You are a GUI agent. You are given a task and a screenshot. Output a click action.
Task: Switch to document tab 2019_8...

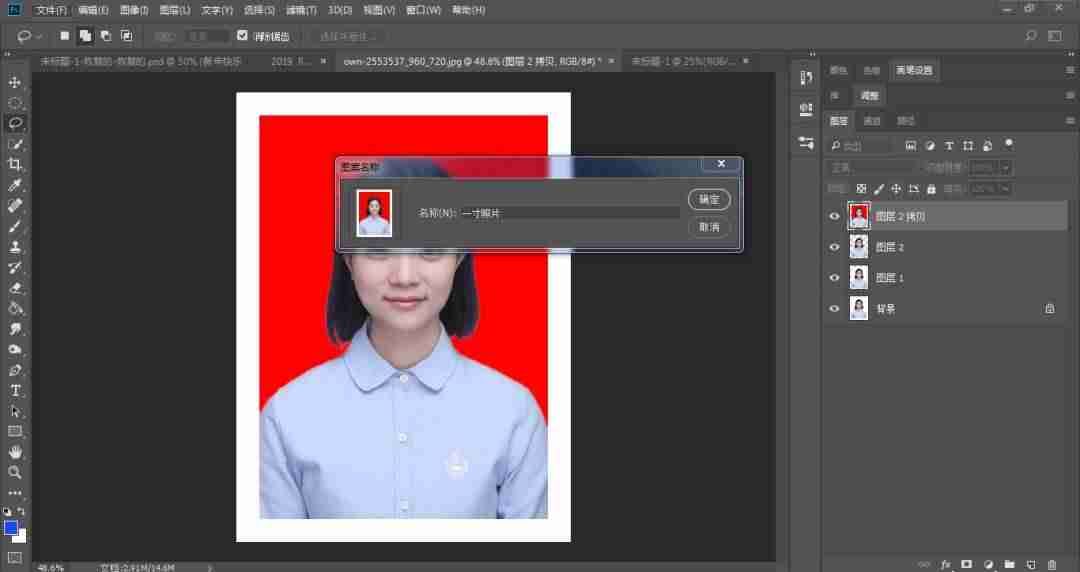click(x=291, y=61)
